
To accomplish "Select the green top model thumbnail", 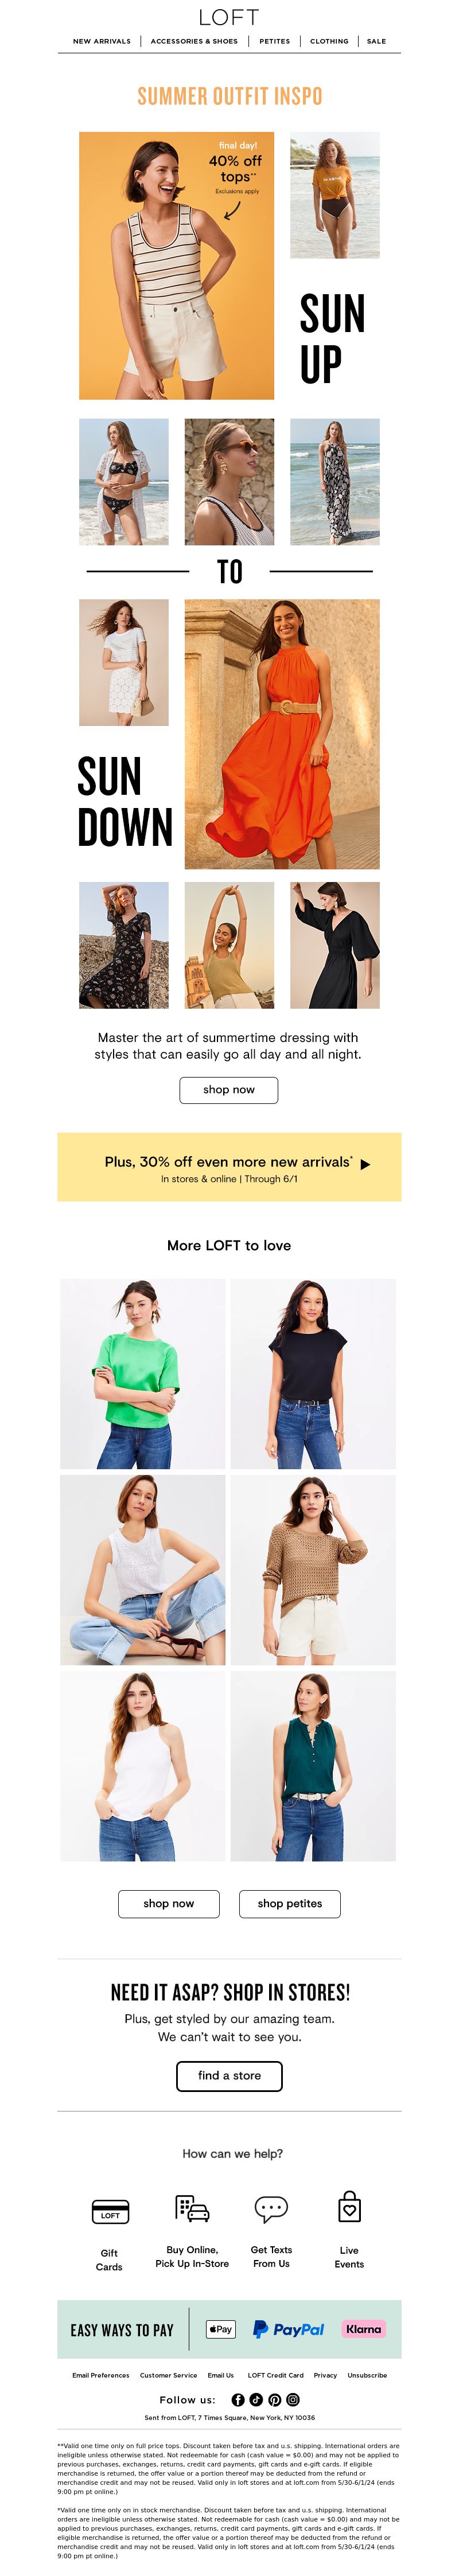I will pyautogui.click(x=143, y=1374).
